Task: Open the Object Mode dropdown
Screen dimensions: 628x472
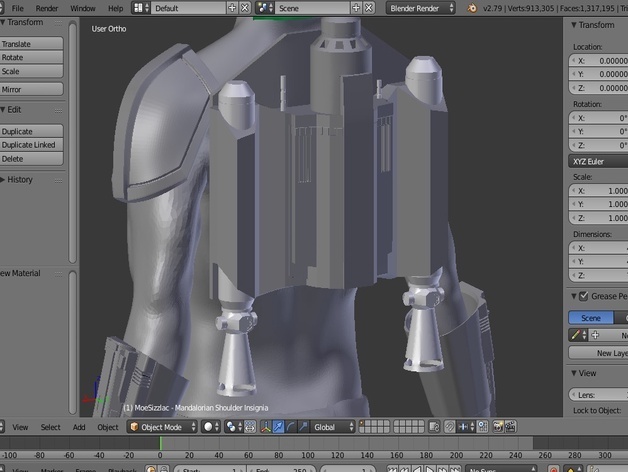Action: pyautogui.click(x=161, y=427)
